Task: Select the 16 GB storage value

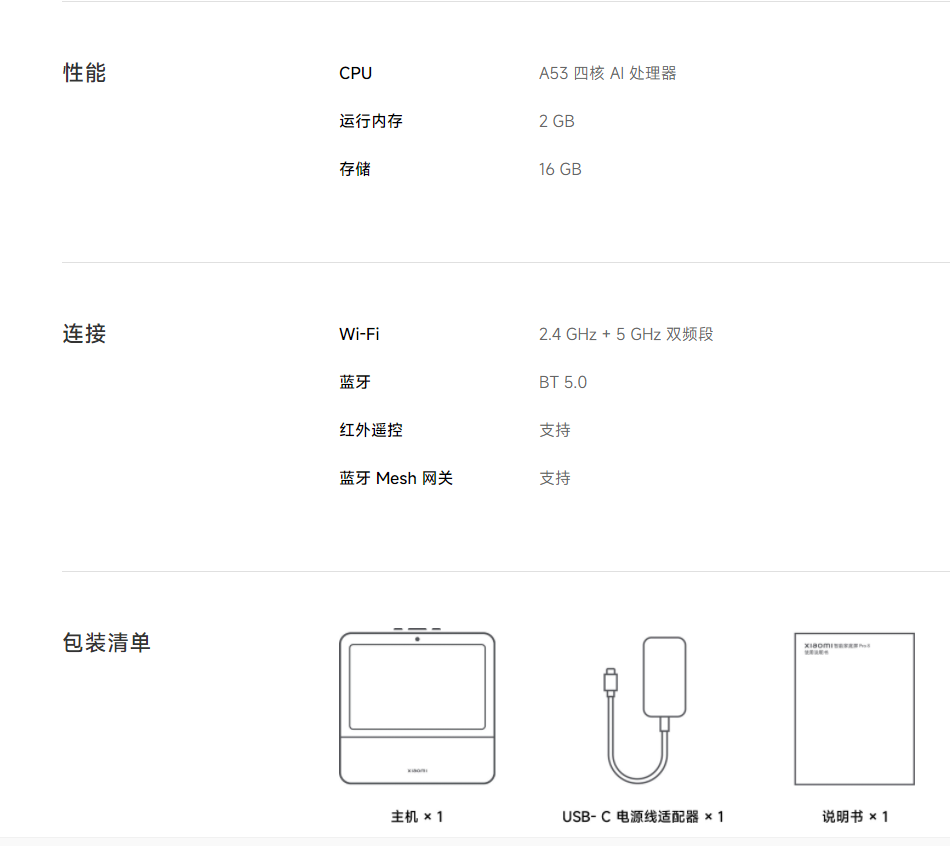Action: pos(560,169)
